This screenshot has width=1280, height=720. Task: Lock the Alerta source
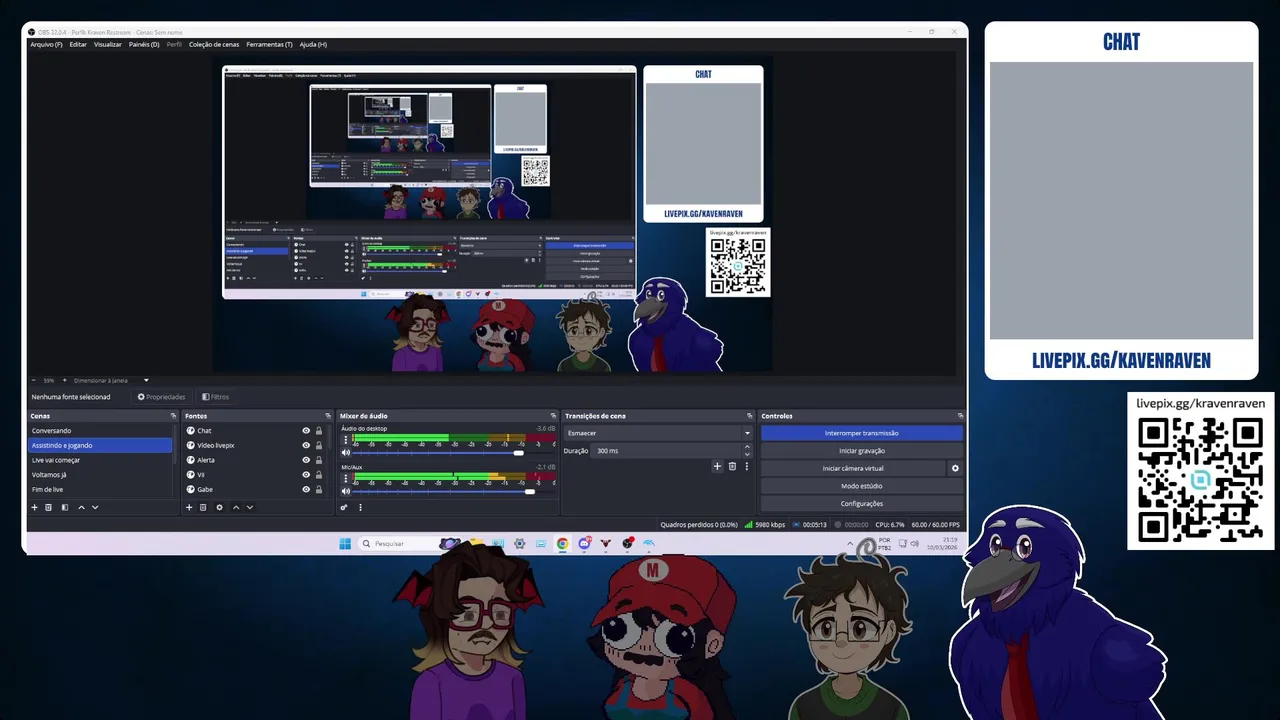319,460
